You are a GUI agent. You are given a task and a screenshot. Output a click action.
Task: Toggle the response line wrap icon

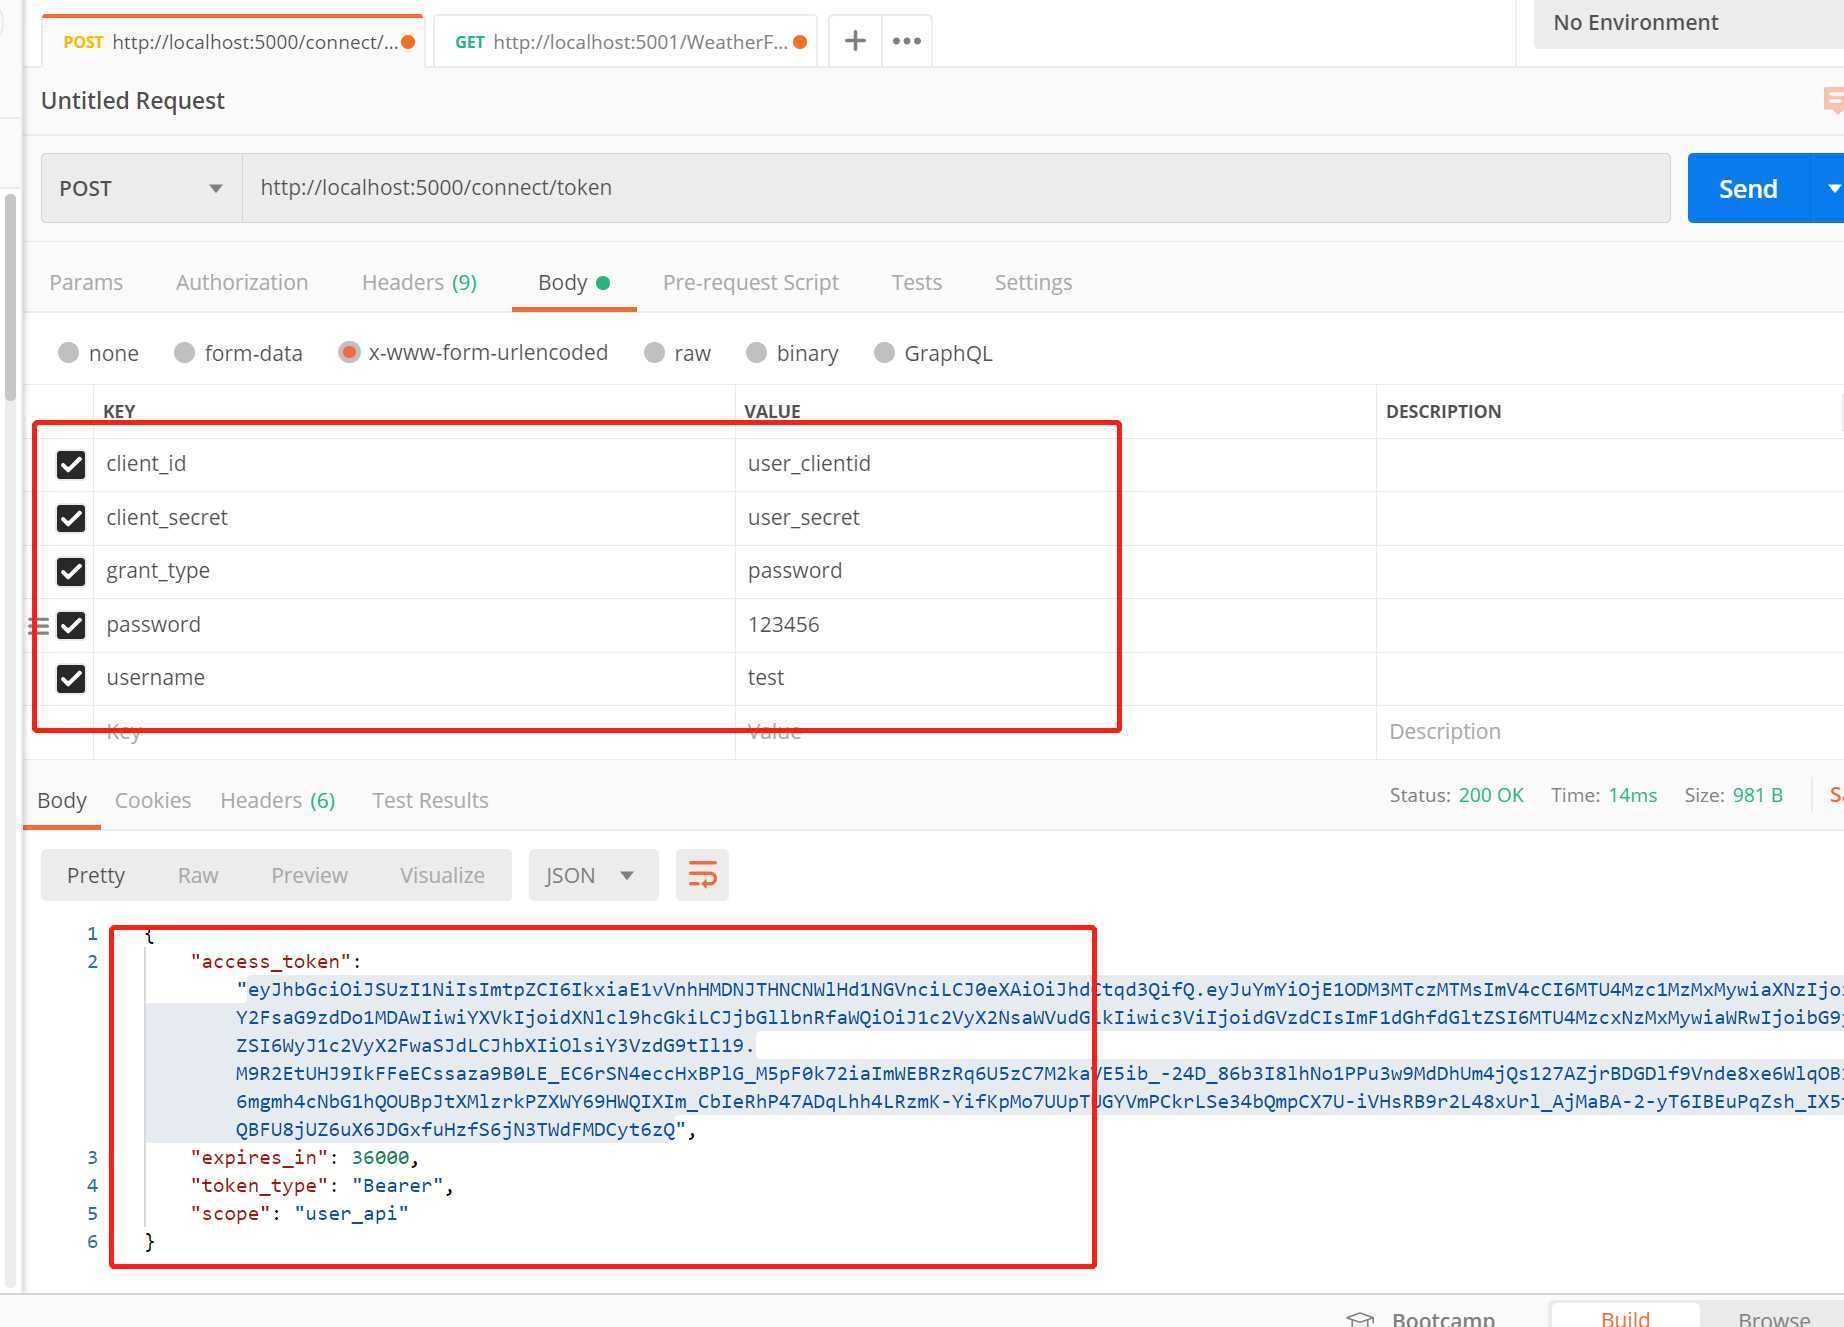point(702,875)
